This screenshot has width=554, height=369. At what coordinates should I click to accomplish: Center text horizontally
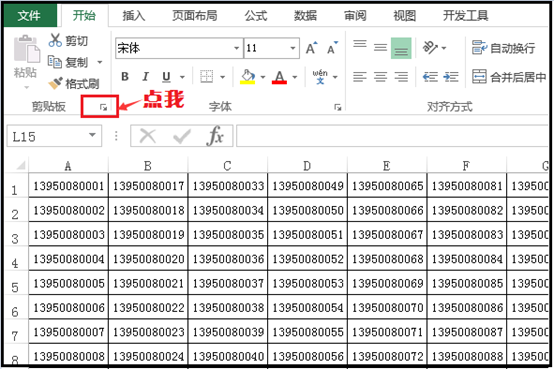(381, 77)
